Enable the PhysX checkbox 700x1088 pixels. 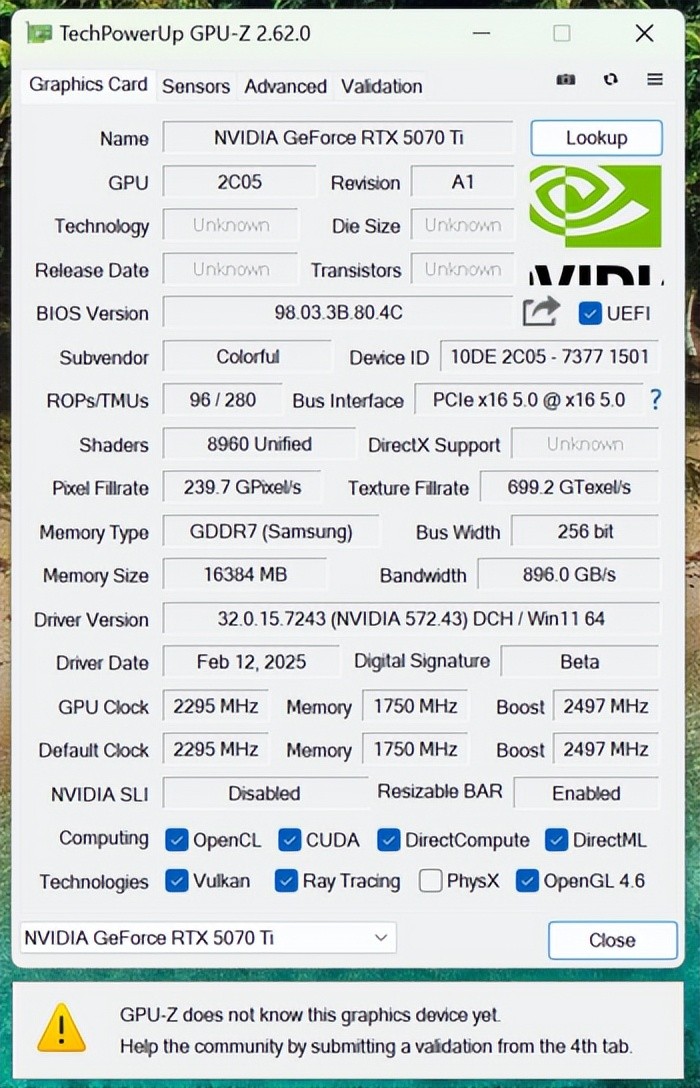[x=431, y=881]
